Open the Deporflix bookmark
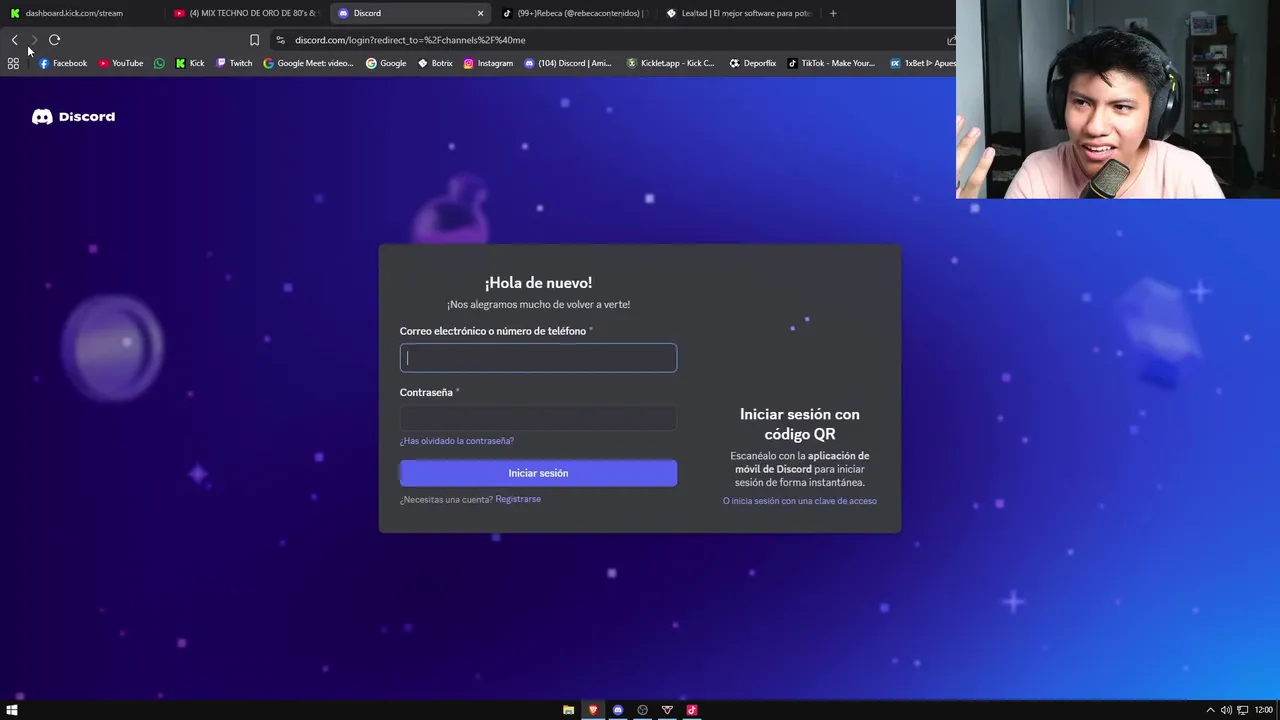Screen dimensions: 1280x720 752,63
